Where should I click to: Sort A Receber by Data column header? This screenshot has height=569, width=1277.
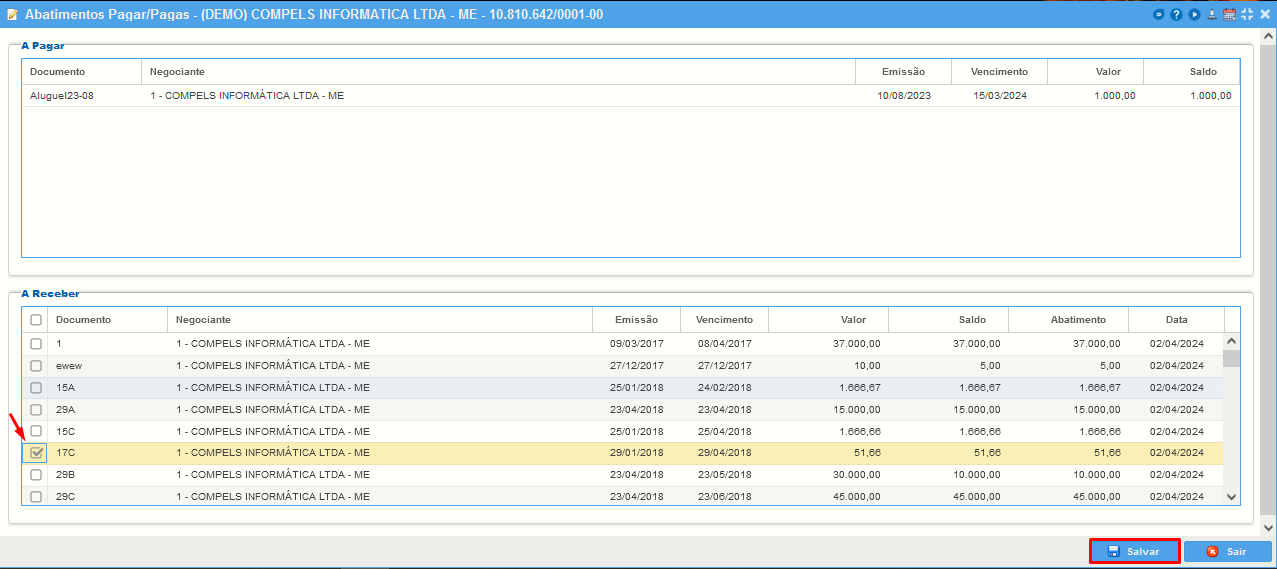coord(1177,320)
